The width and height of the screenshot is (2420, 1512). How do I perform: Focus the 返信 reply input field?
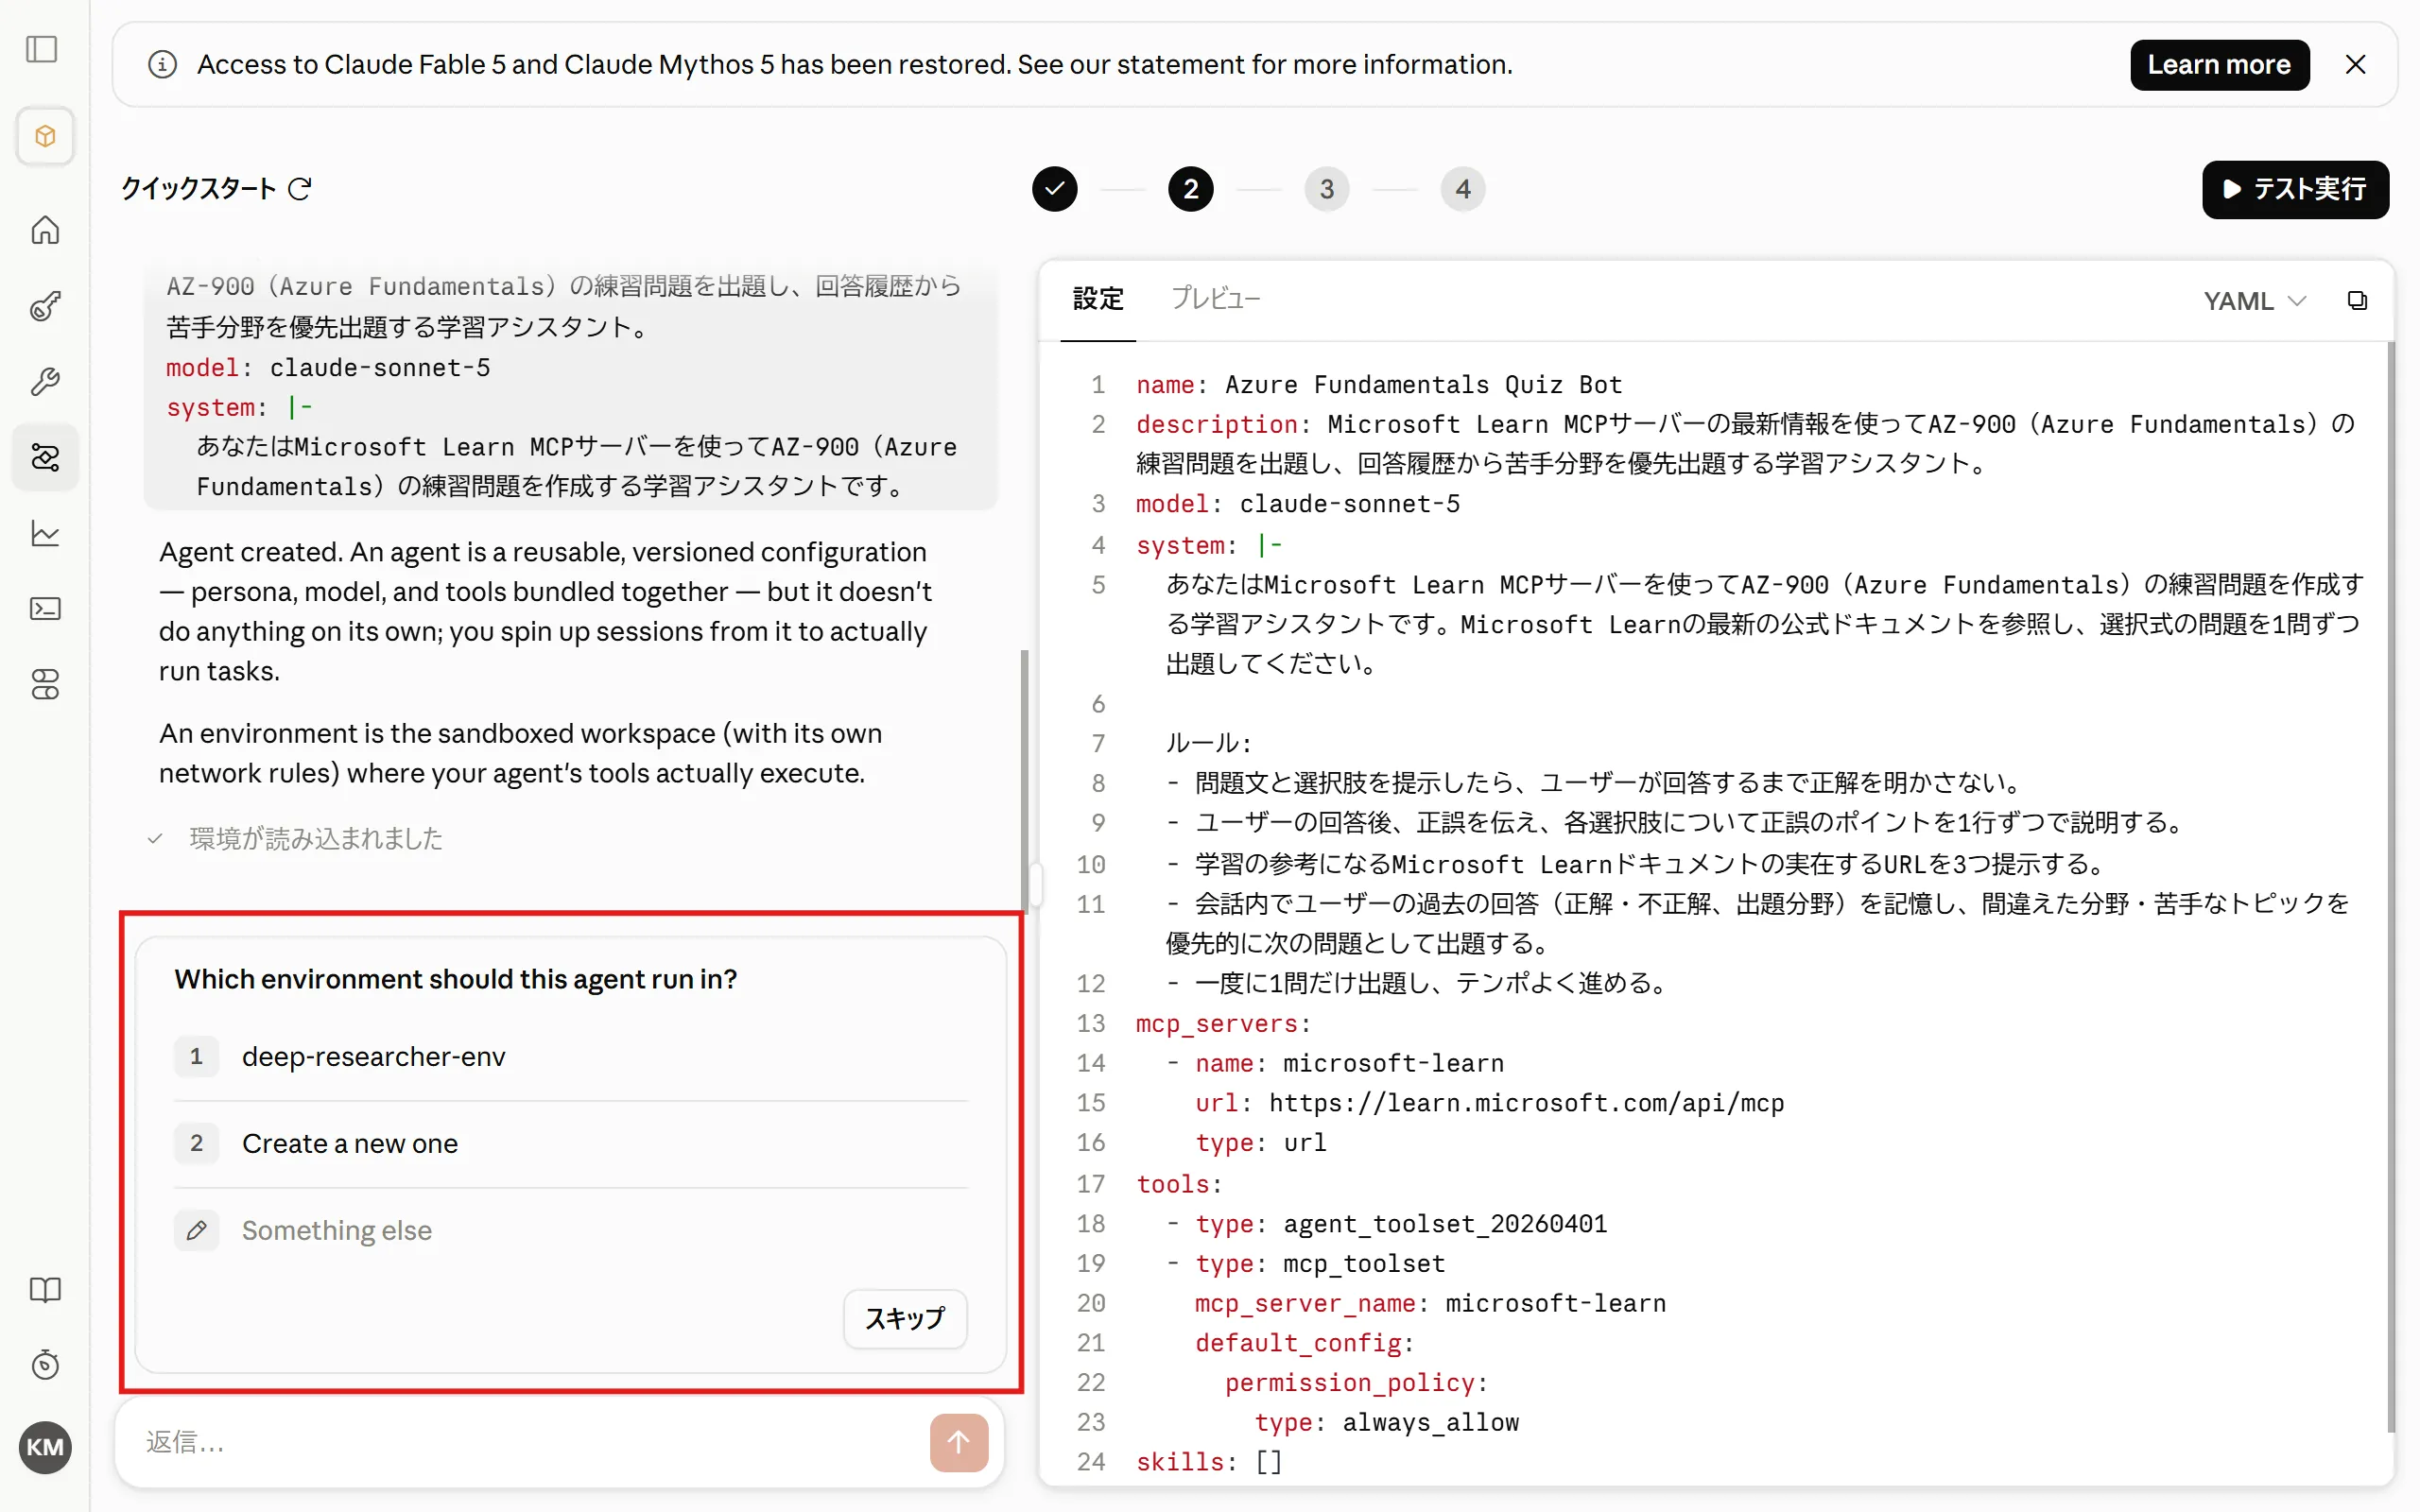click(x=530, y=1442)
